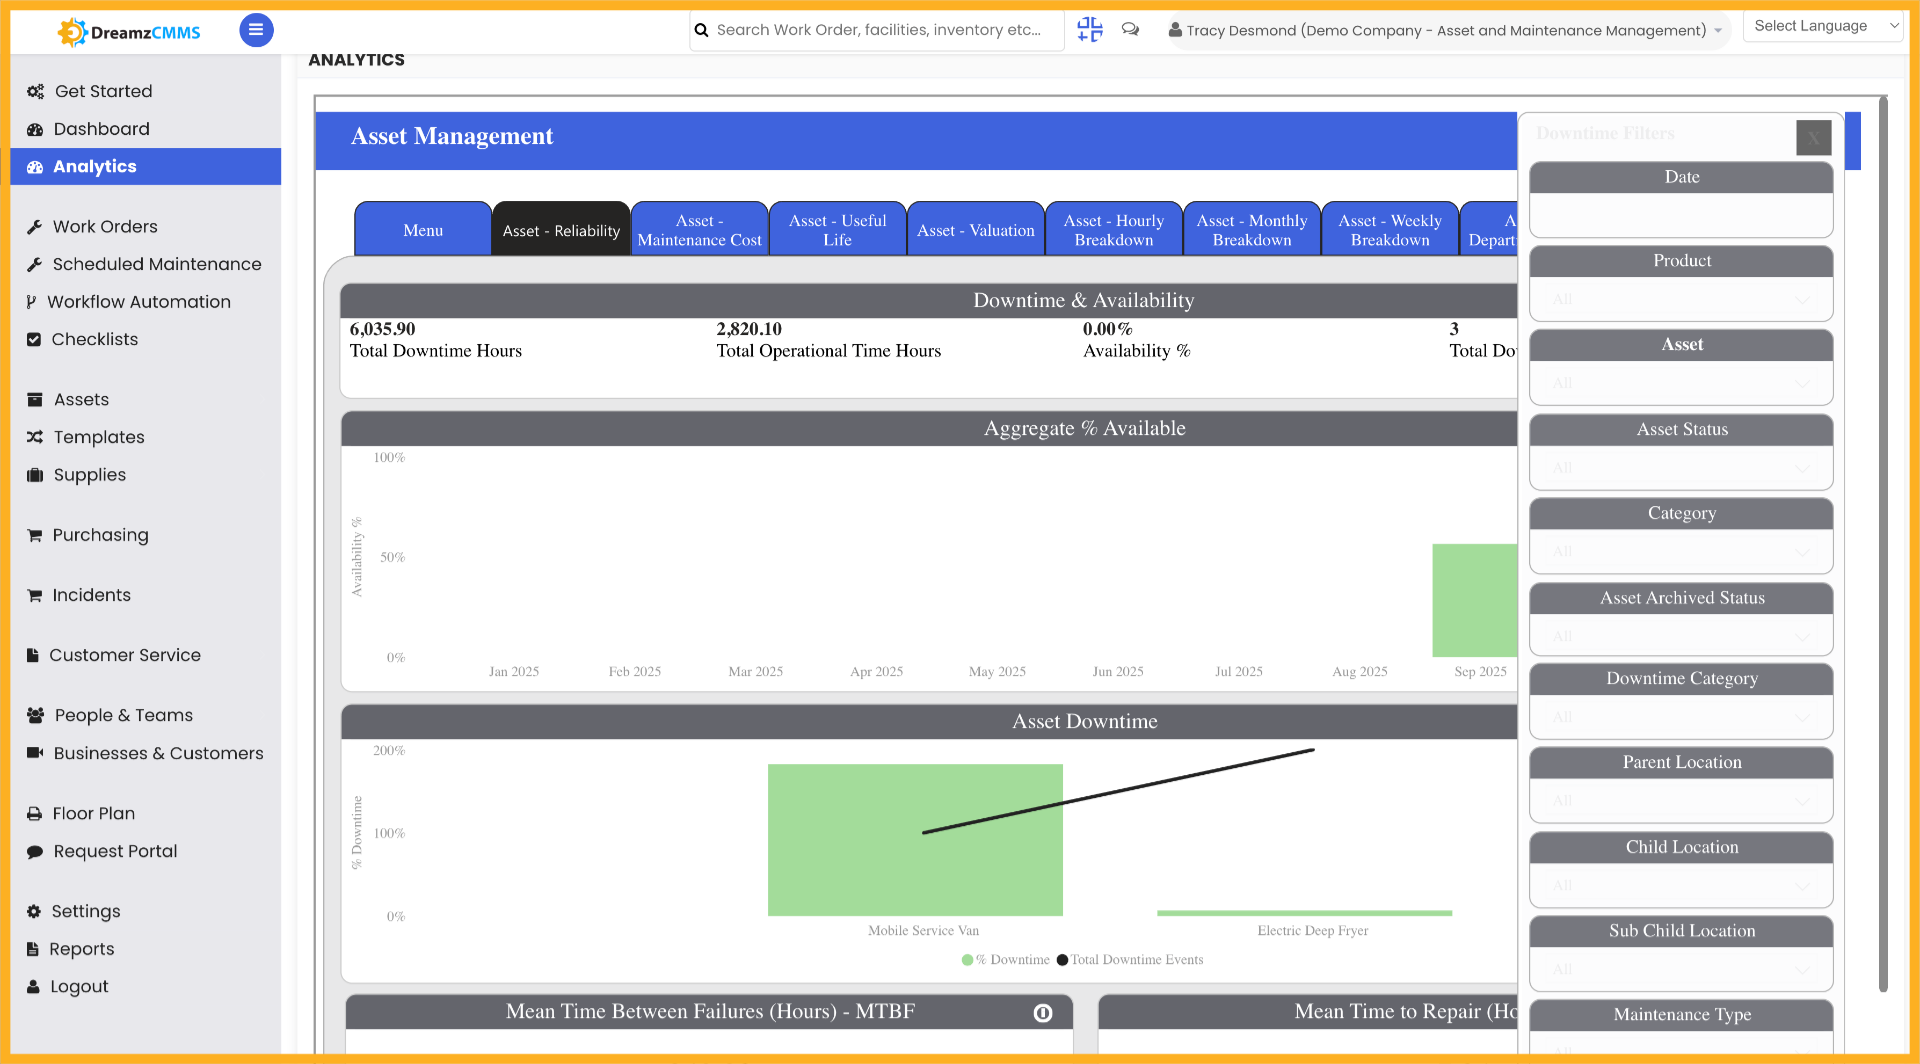Click the Date input field in Downtime Filters
This screenshot has height=1064, width=1920.
click(x=1681, y=210)
